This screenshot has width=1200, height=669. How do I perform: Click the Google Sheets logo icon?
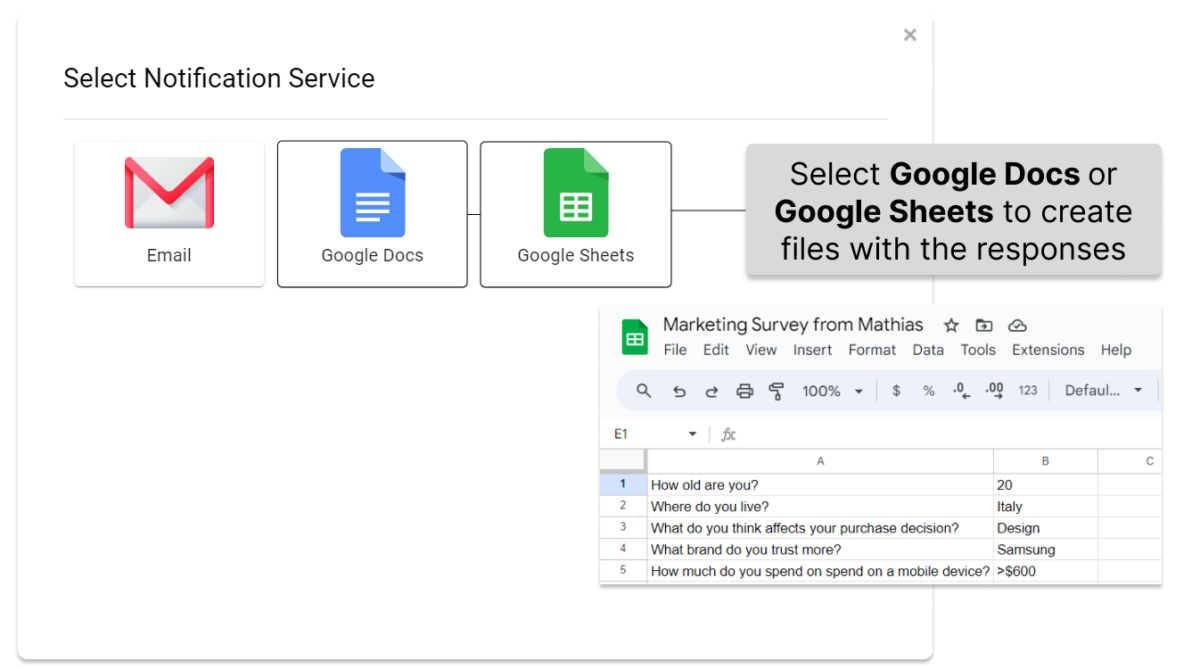pyautogui.click(x=634, y=337)
